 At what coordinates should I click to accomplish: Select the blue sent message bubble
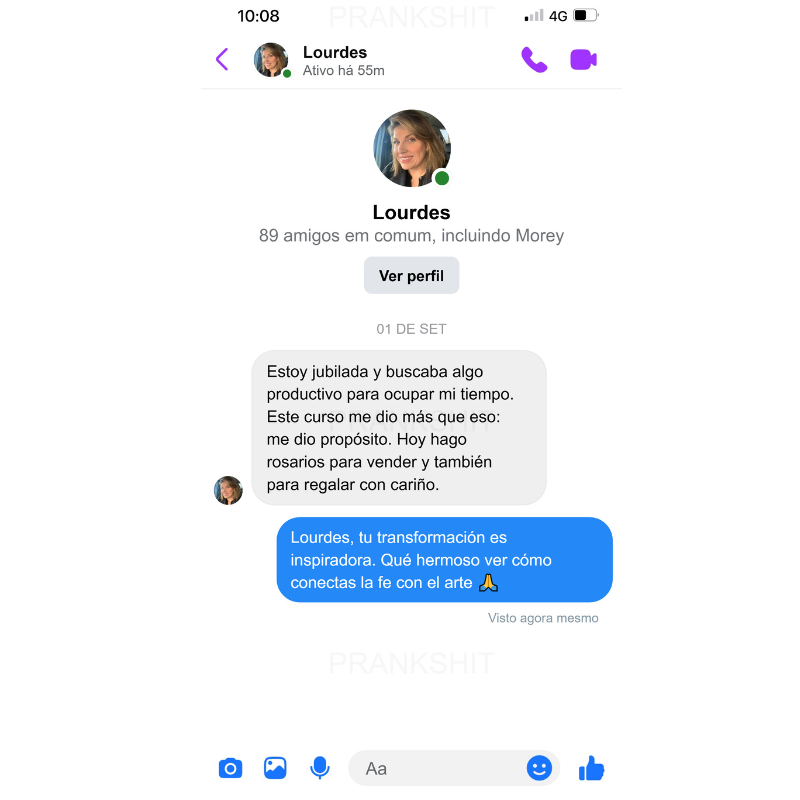point(444,560)
